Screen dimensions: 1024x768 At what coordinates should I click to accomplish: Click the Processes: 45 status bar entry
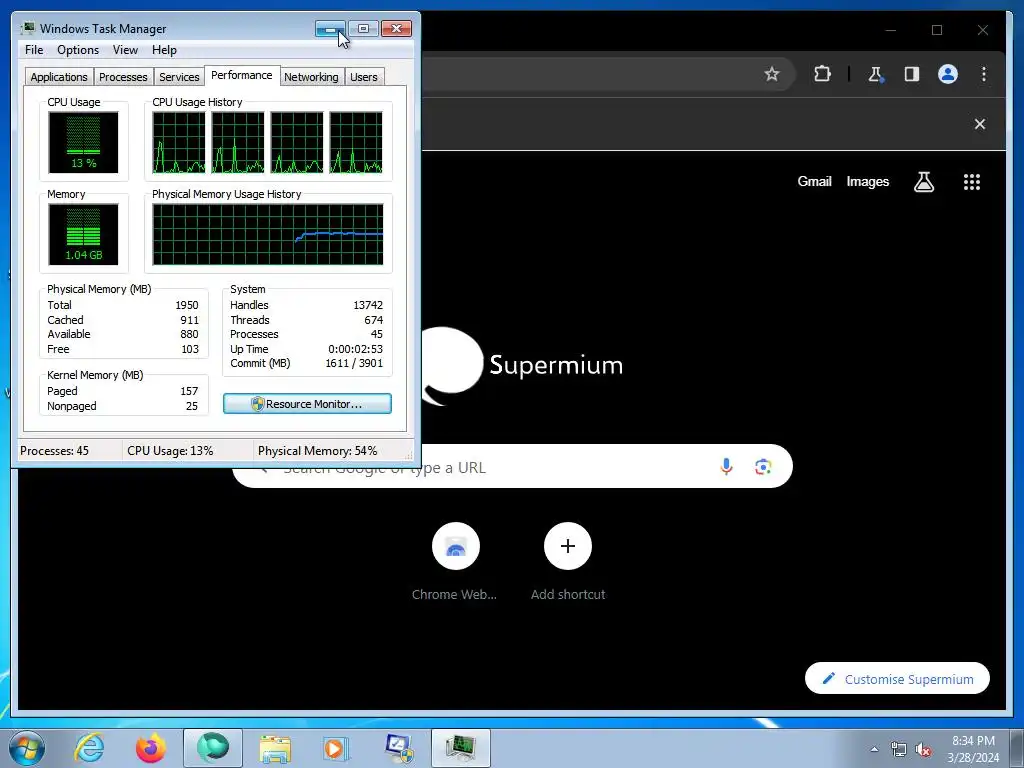coord(54,451)
